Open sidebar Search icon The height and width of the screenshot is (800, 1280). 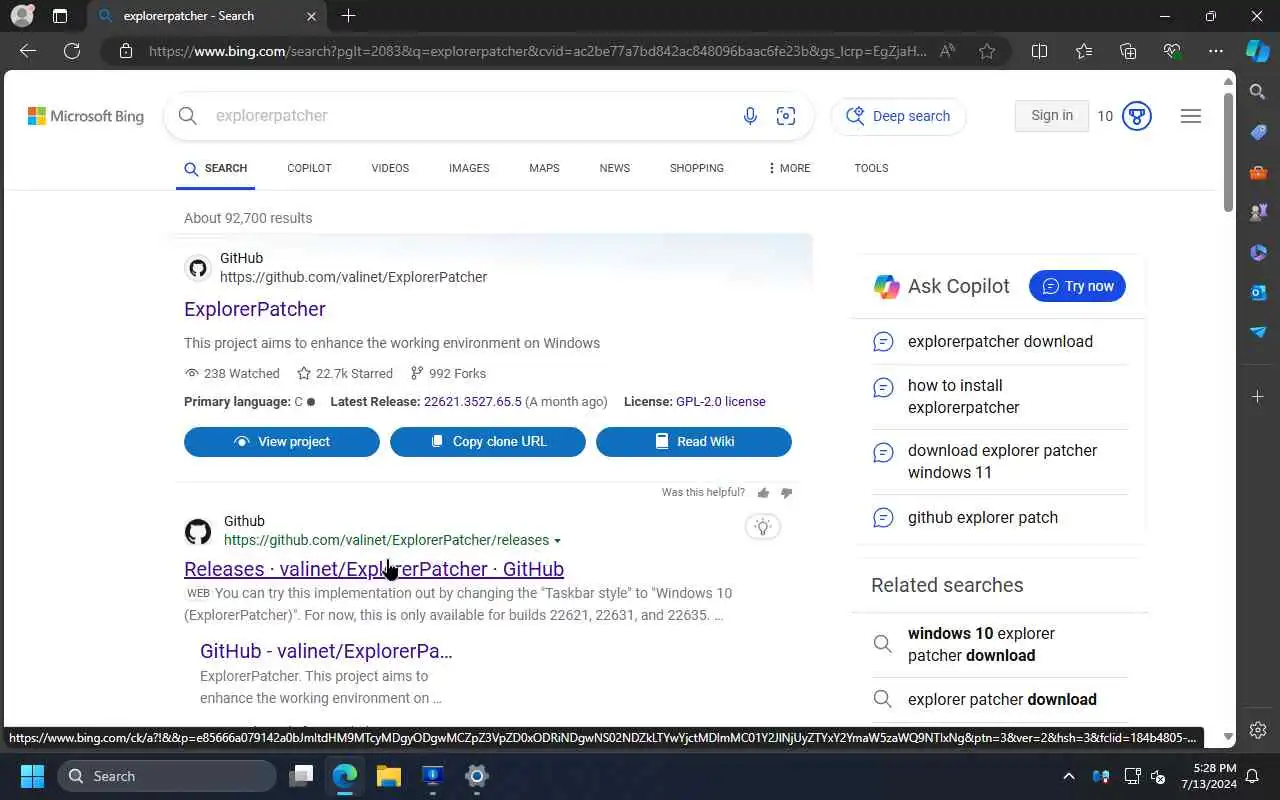(x=1258, y=92)
